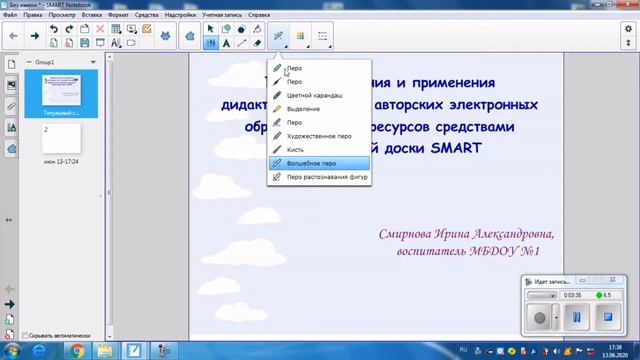Select the arrow pointer tool
This screenshot has height=360, width=640.
pyautogui.click(x=211, y=29)
